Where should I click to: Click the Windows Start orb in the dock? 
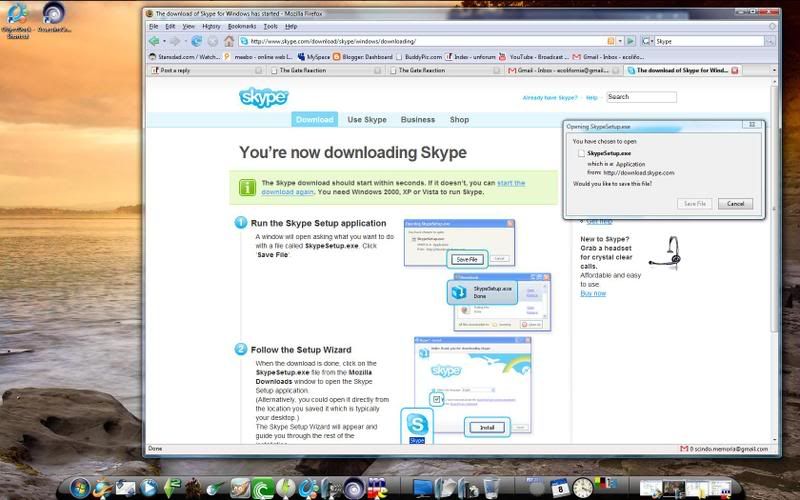click(x=80, y=488)
